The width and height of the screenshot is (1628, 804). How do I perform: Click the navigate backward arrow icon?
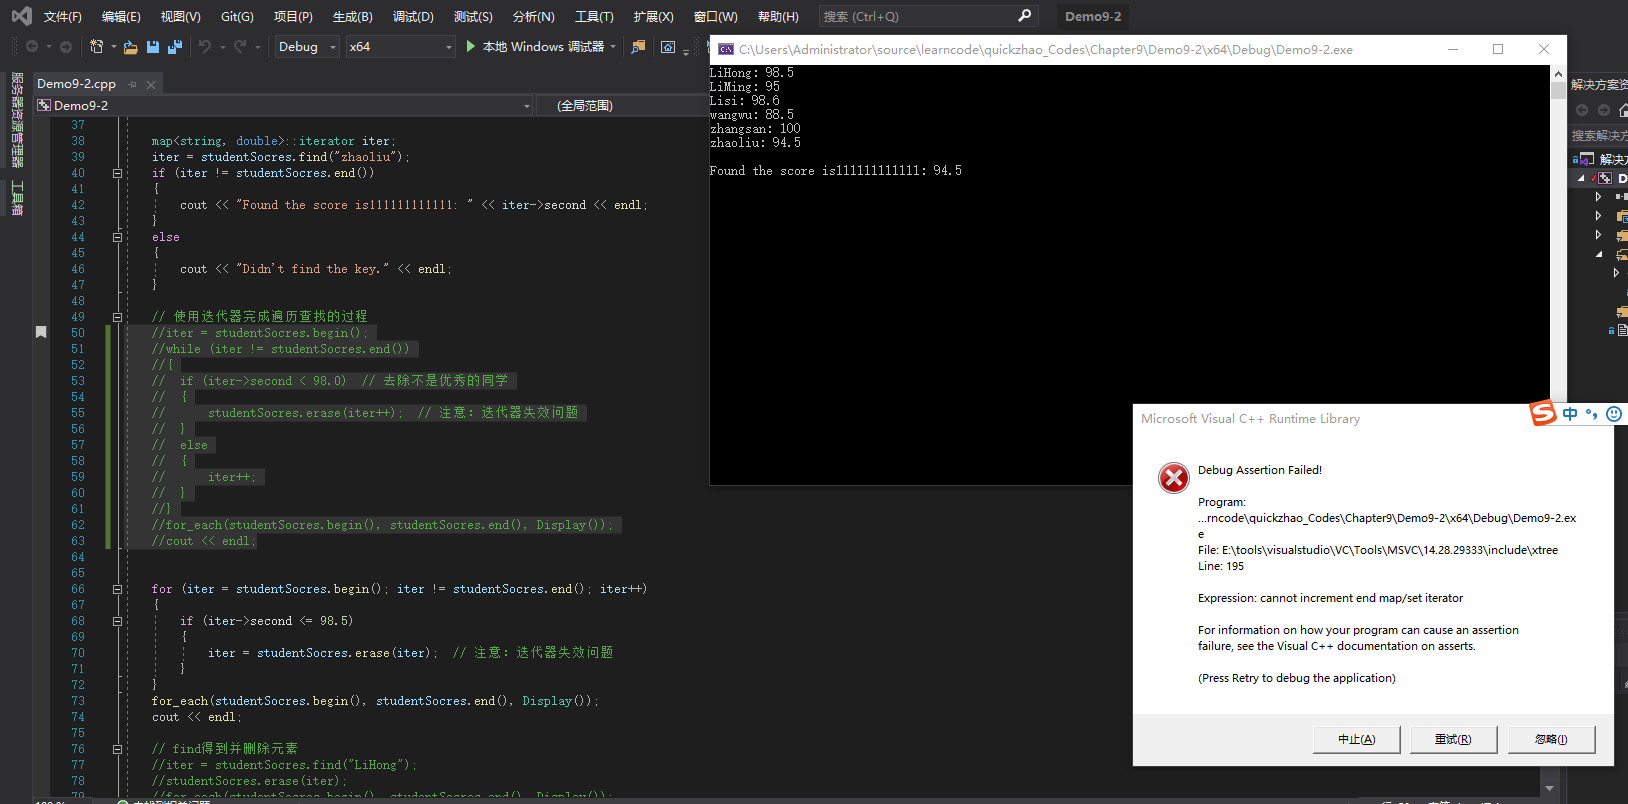point(32,46)
